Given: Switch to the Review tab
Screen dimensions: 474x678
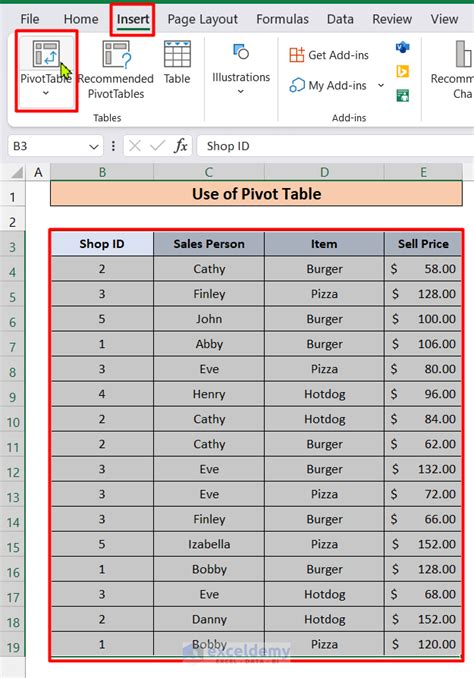Looking at the screenshot, I should click(392, 19).
